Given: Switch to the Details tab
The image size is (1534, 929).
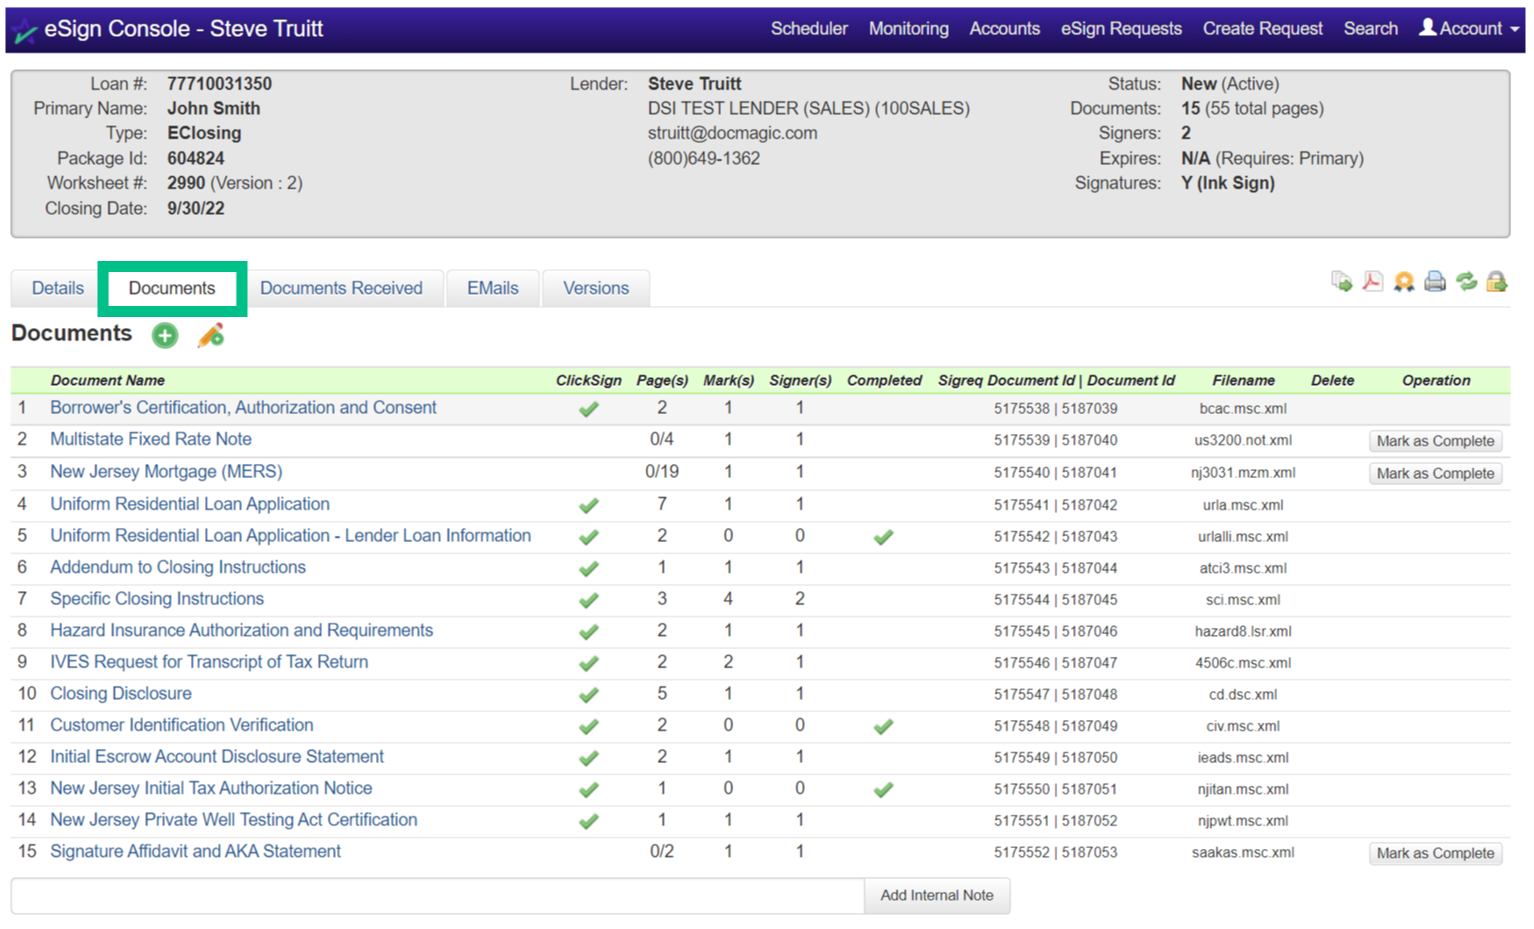Looking at the screenshot, I should [x=58, y=288].
